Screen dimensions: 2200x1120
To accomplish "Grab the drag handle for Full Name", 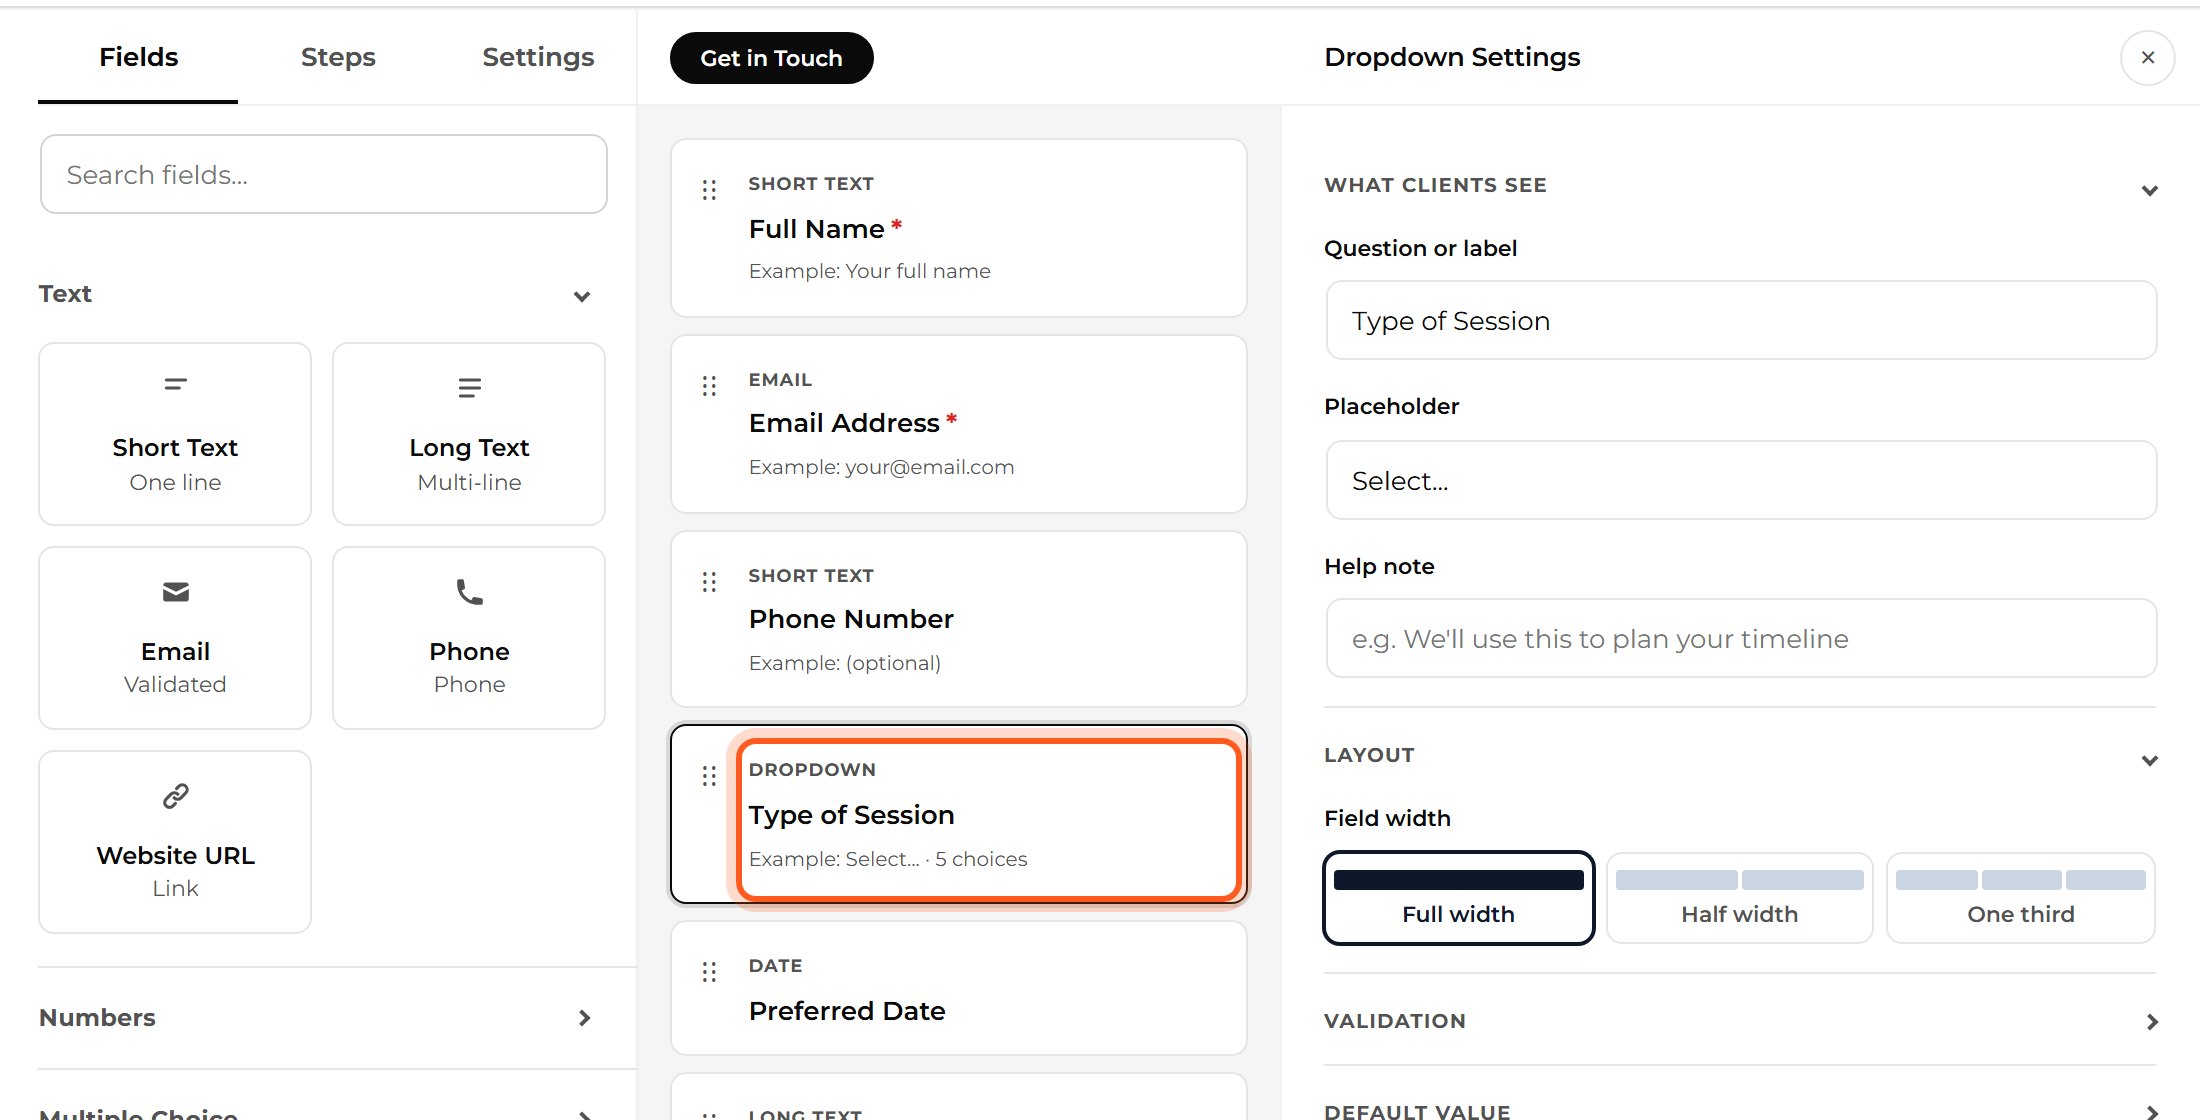I will (x=709, y=190).
